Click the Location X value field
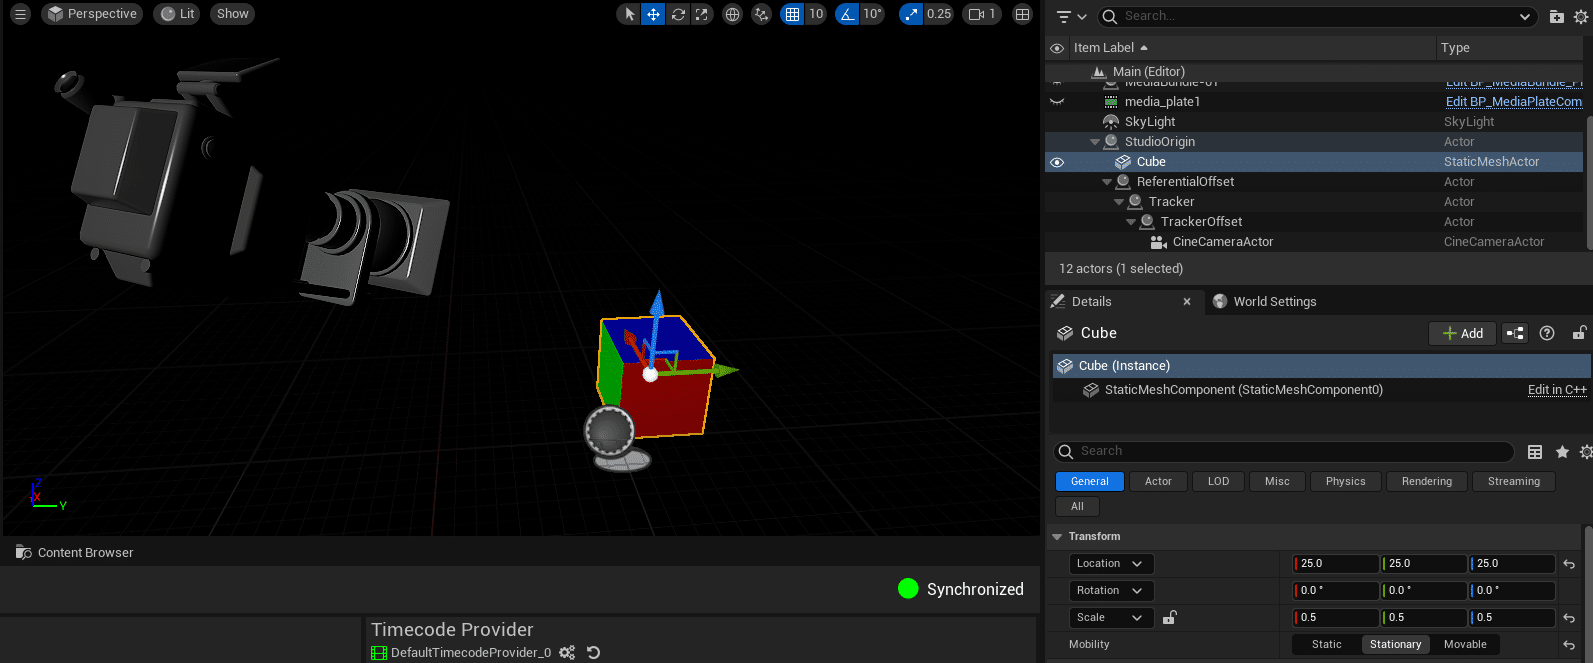Image resolution: width=1593 pixels, height=663 pixels. [x=1336, y=564]
